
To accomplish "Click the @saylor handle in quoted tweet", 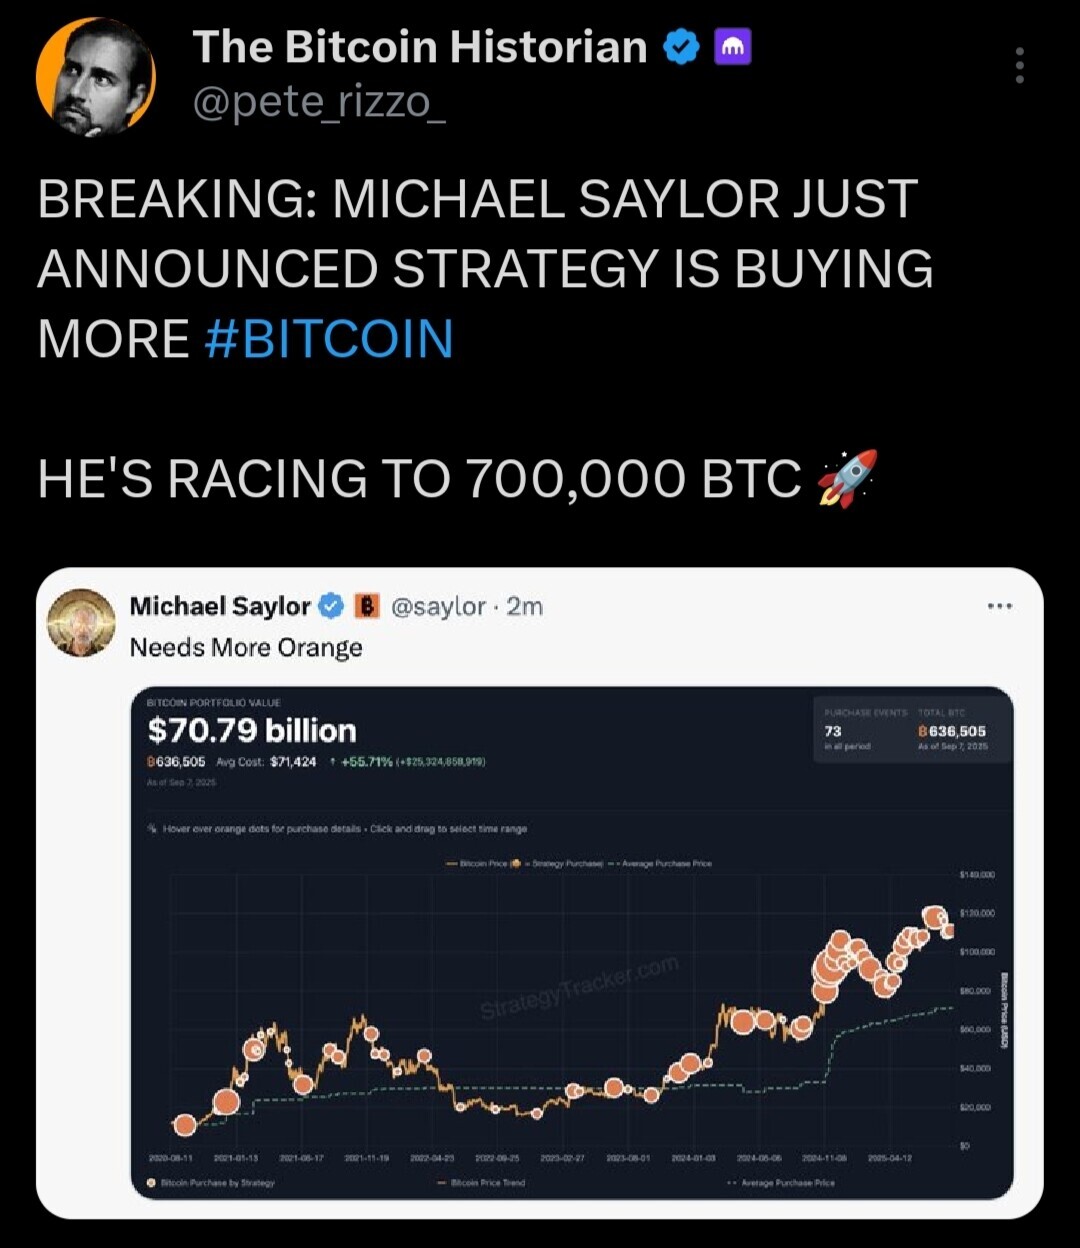I will 438,606.
